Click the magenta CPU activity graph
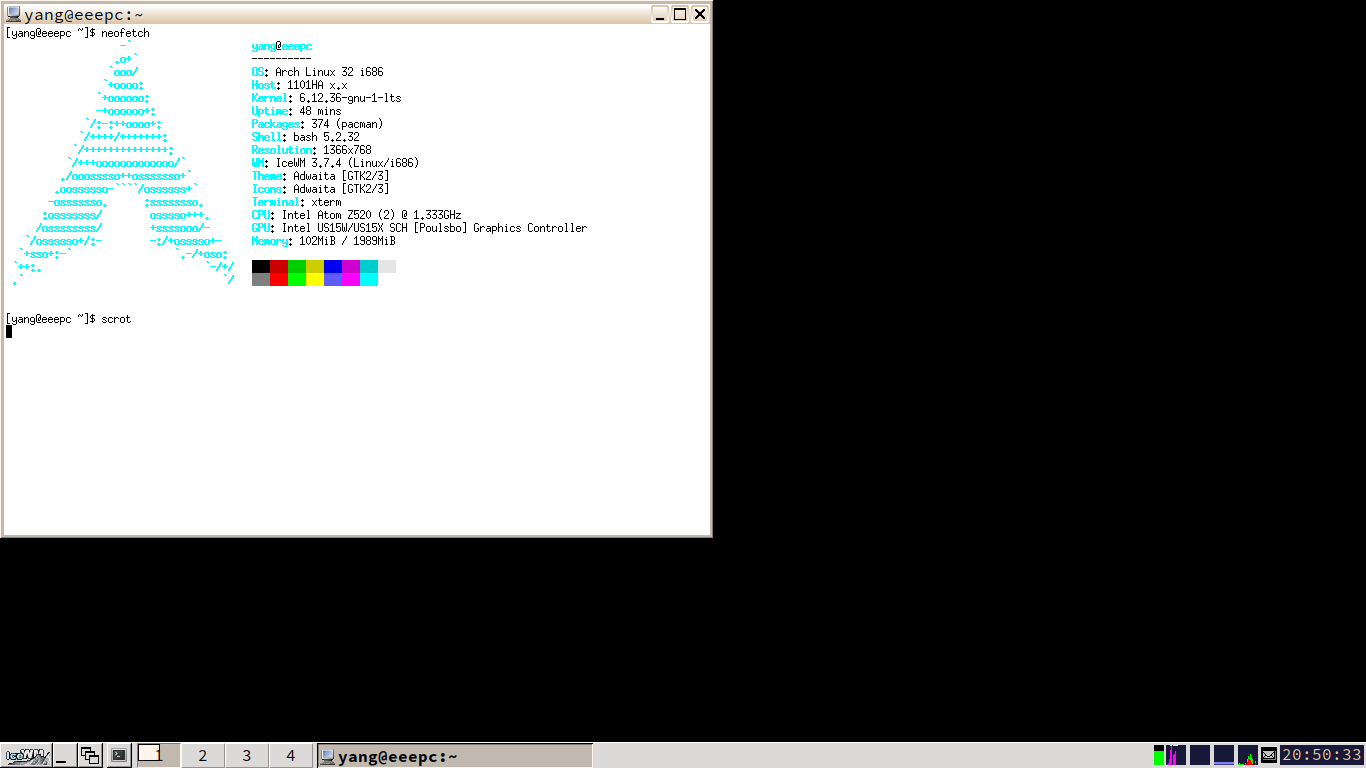Viewport: 1366px width, 768px height. click(1176, 755)
